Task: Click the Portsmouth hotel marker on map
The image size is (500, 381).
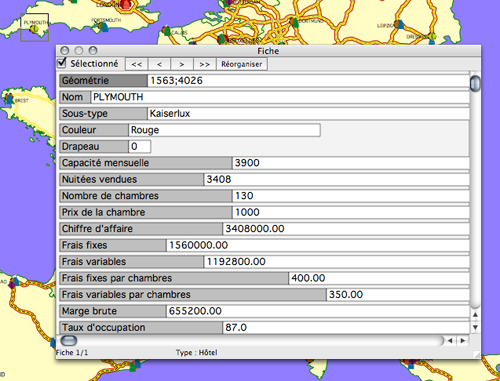Action: (104, 26)
